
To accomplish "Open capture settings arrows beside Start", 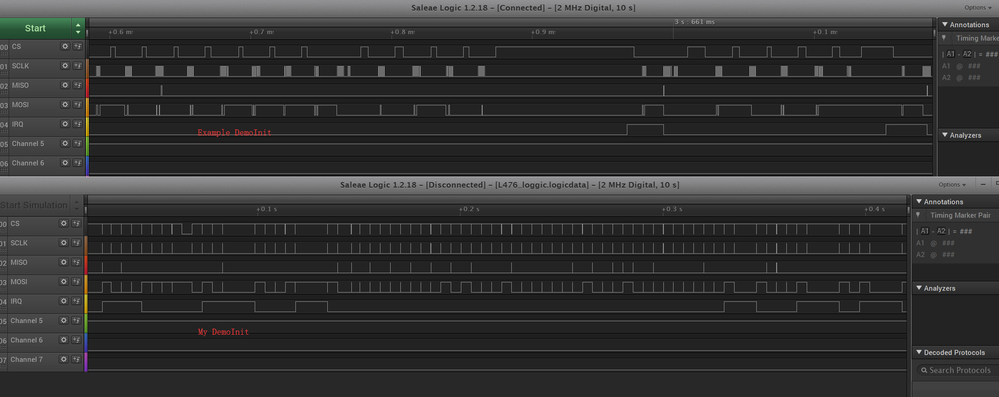I will click(x=78, y=29).
